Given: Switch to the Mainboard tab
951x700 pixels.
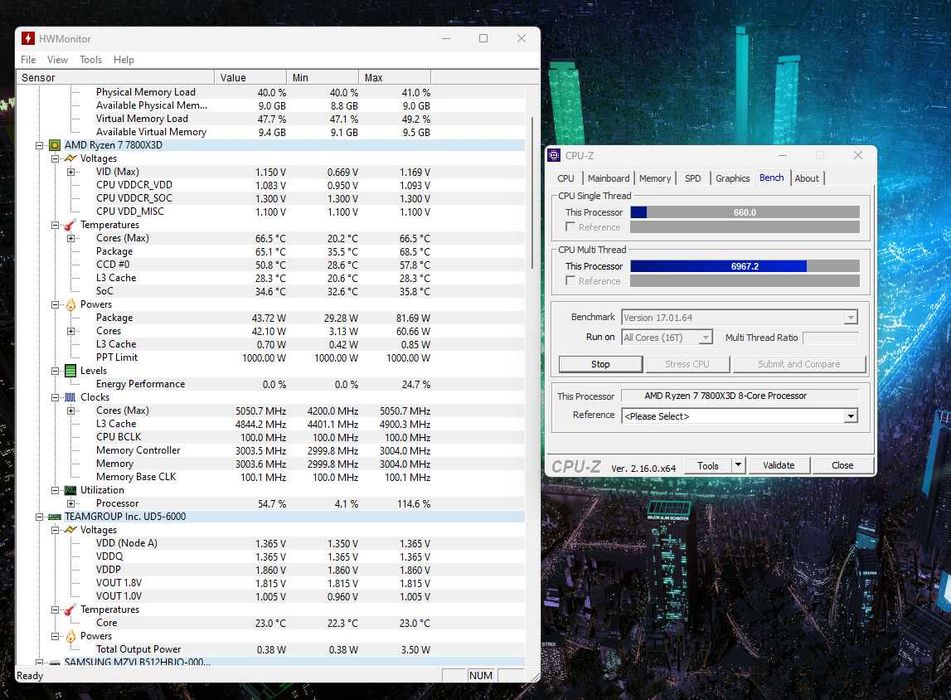Looking at the screenshot, I should click(x=608, y=178).
